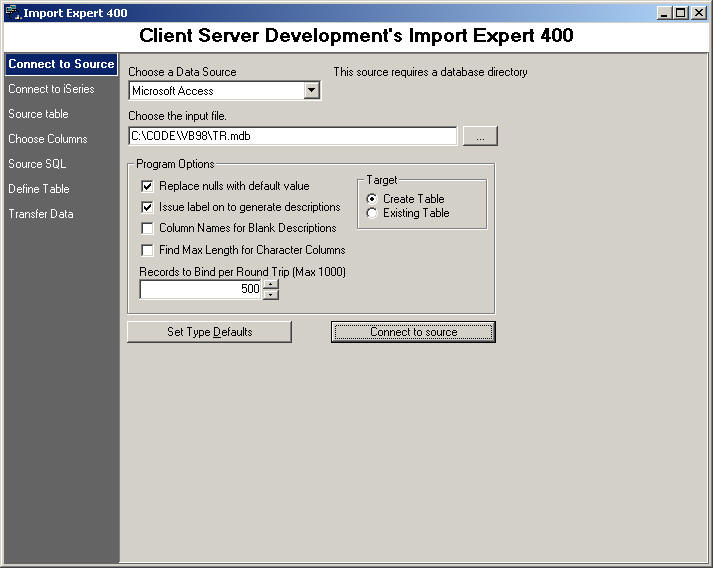Click Set Type Defaults button
The width and height of the screenshot is (713, 568).
pyautogui.click(x=210, y=332)
